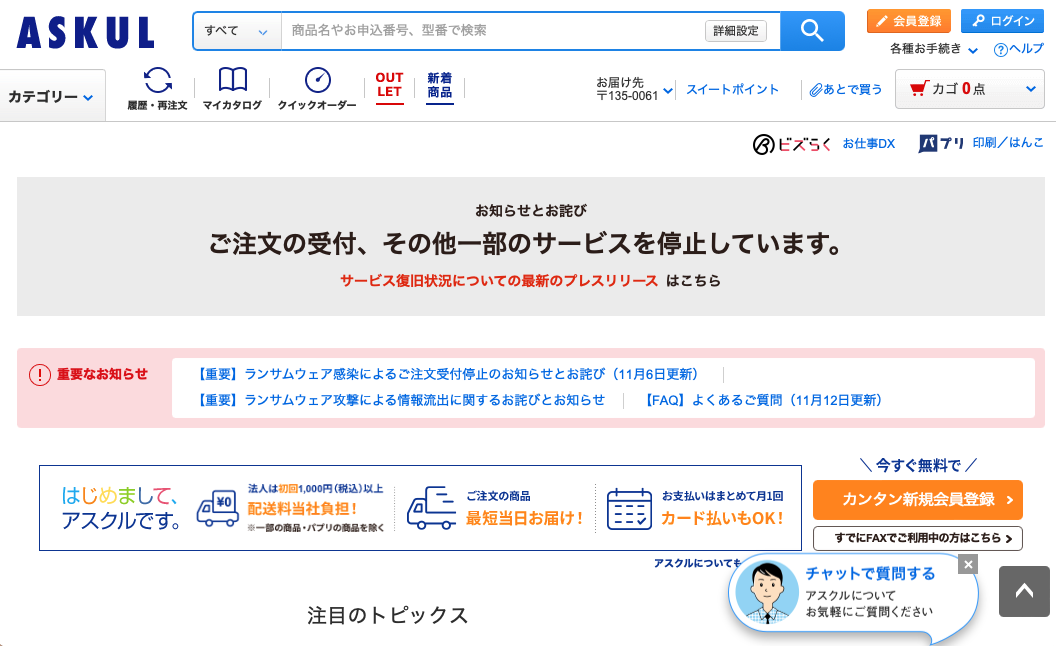Click the Login (ログイン) button
Viewport: 1056px width, 646px height.
tap(1002, 21)
